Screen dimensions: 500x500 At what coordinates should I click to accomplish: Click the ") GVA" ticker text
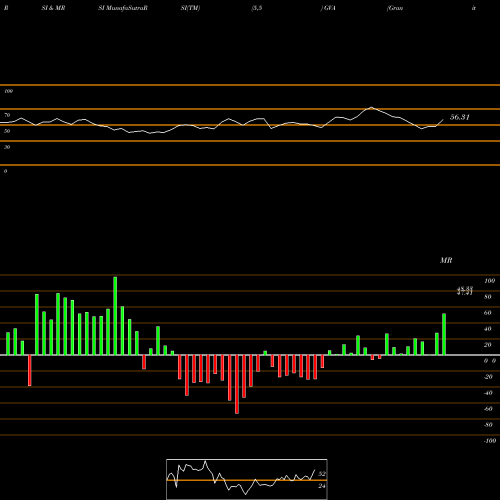pyautogui.click(x=328, y=8)
